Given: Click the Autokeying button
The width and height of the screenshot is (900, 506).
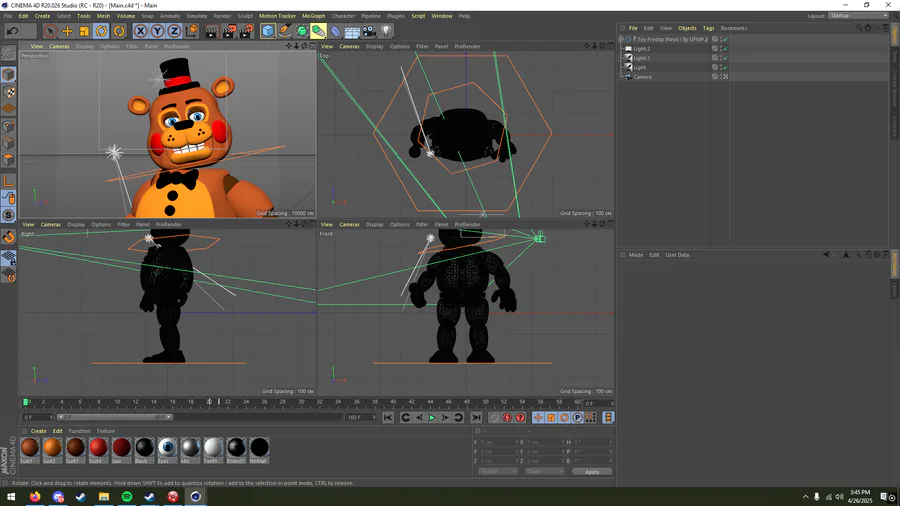Looking at the screenshot, I should pyautogui.click(x=507, y=418).
